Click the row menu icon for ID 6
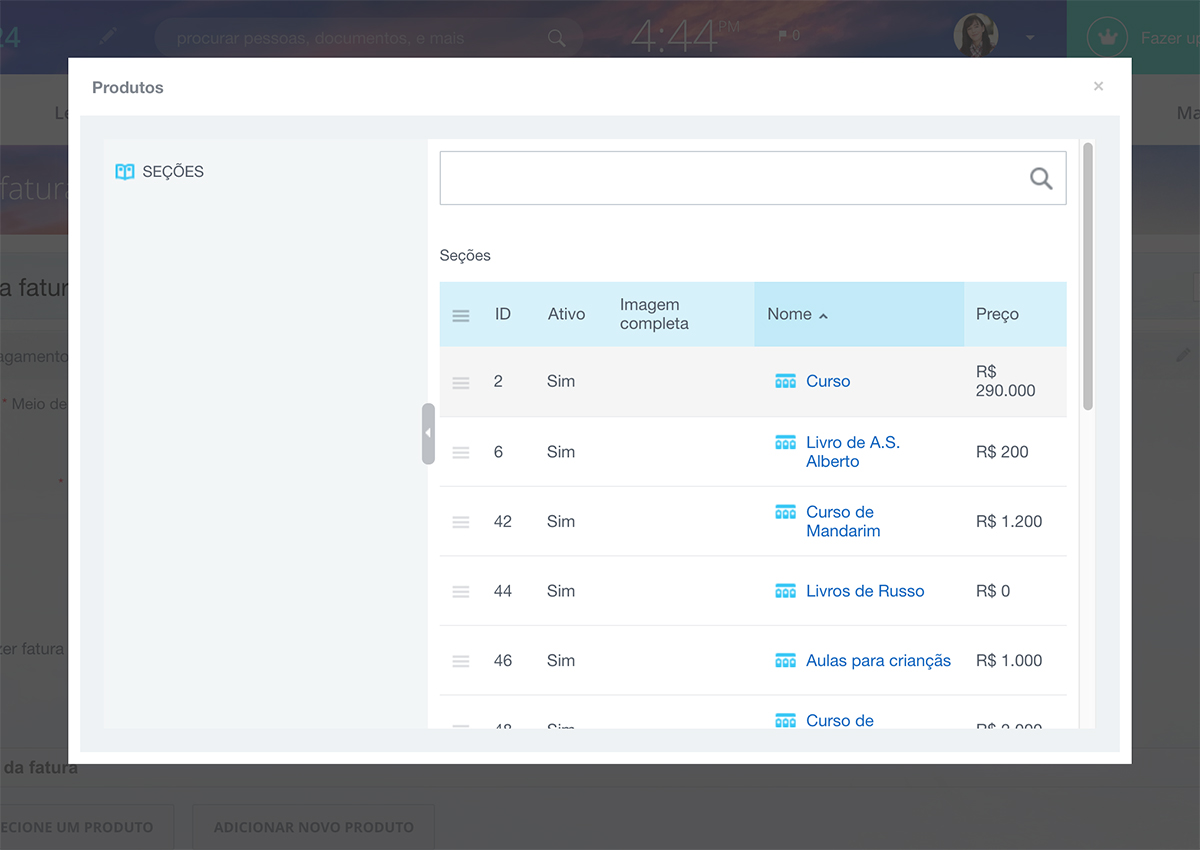1200x850 pixels. pyautogui.click(x=461, y=452)
